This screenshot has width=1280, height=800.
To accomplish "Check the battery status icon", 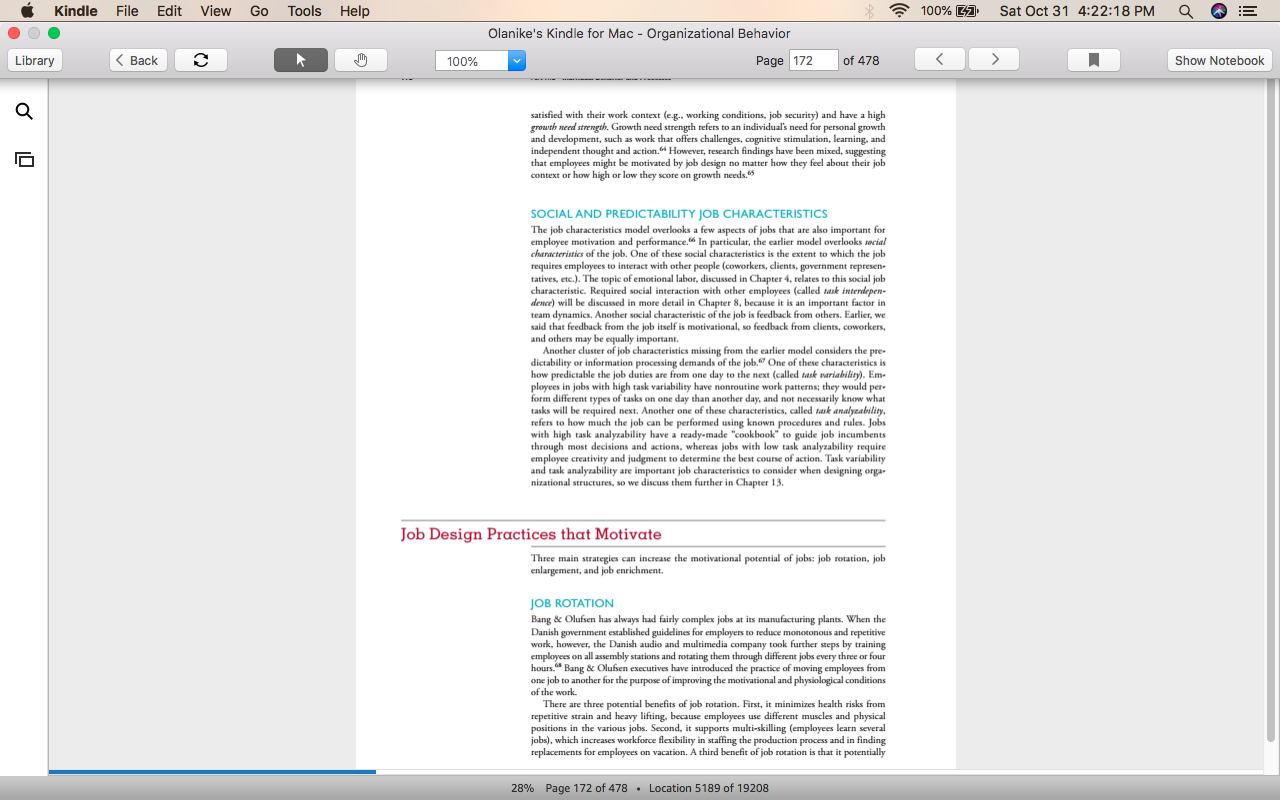I will (967, 11).
